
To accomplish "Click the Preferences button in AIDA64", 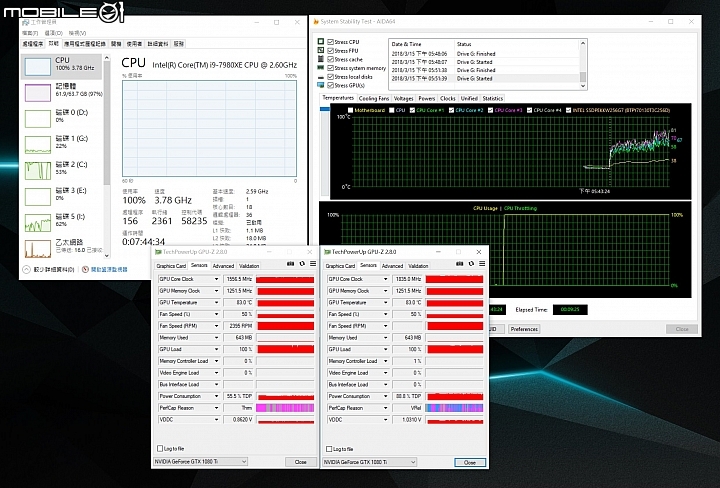I will click(524, 329).
